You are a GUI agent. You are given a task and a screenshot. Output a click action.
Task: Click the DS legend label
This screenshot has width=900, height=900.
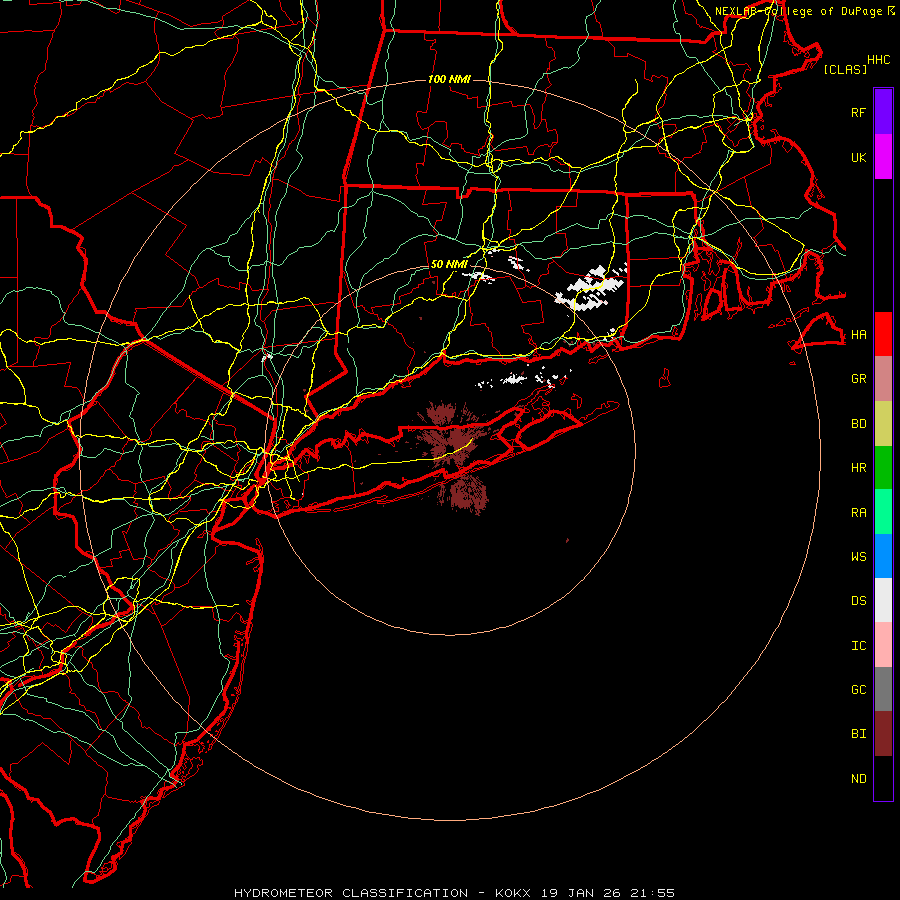pyautogui.click(x=859, y=601)
